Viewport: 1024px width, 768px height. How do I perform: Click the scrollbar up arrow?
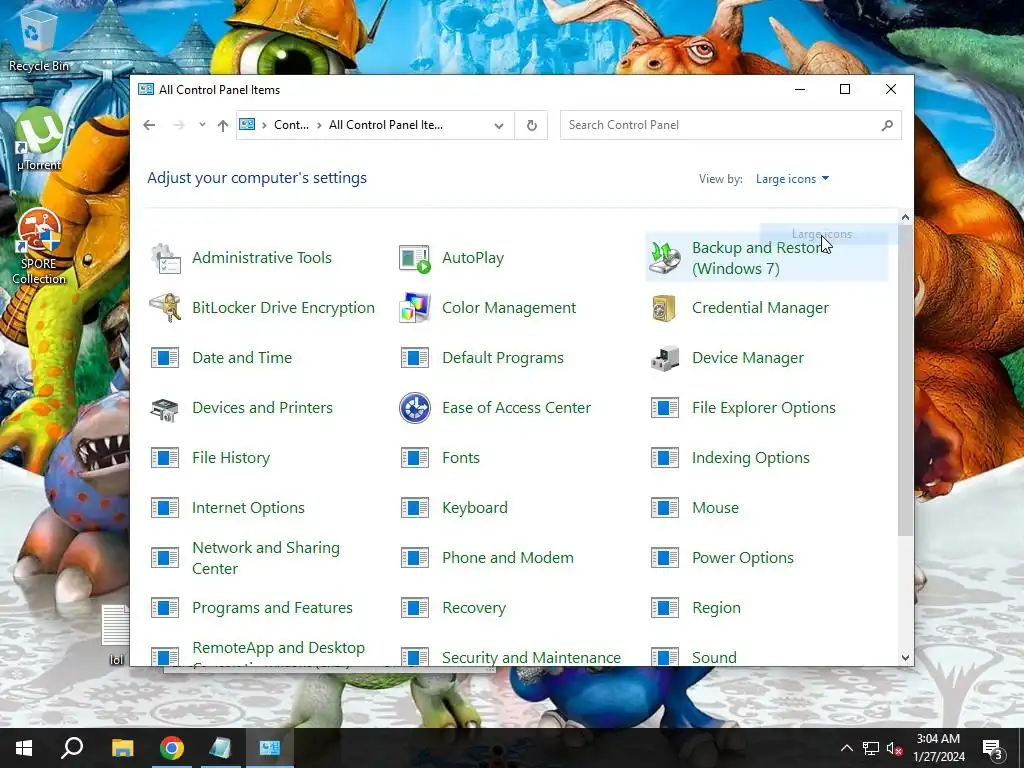[905, 217]
